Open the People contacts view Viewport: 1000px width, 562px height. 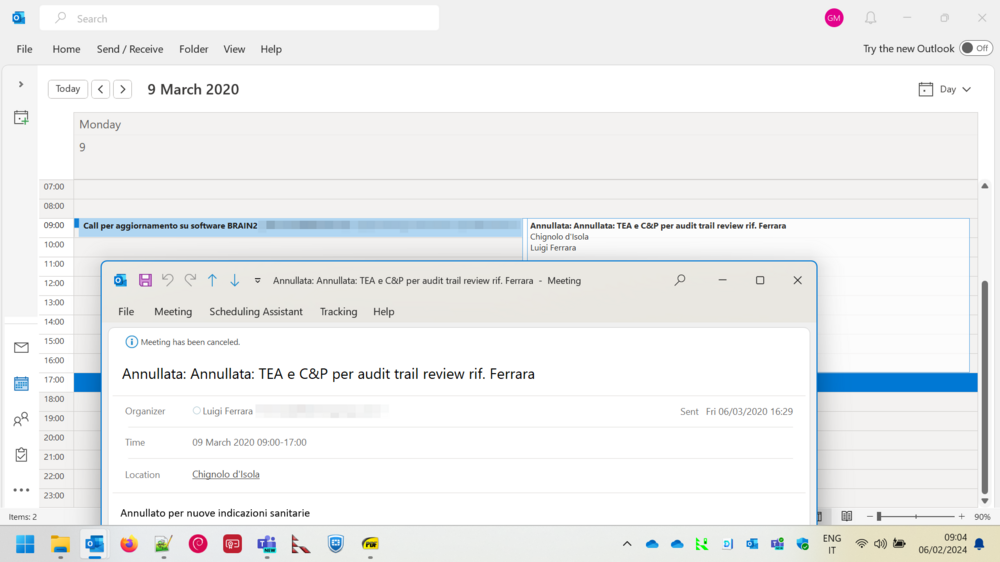21,420
